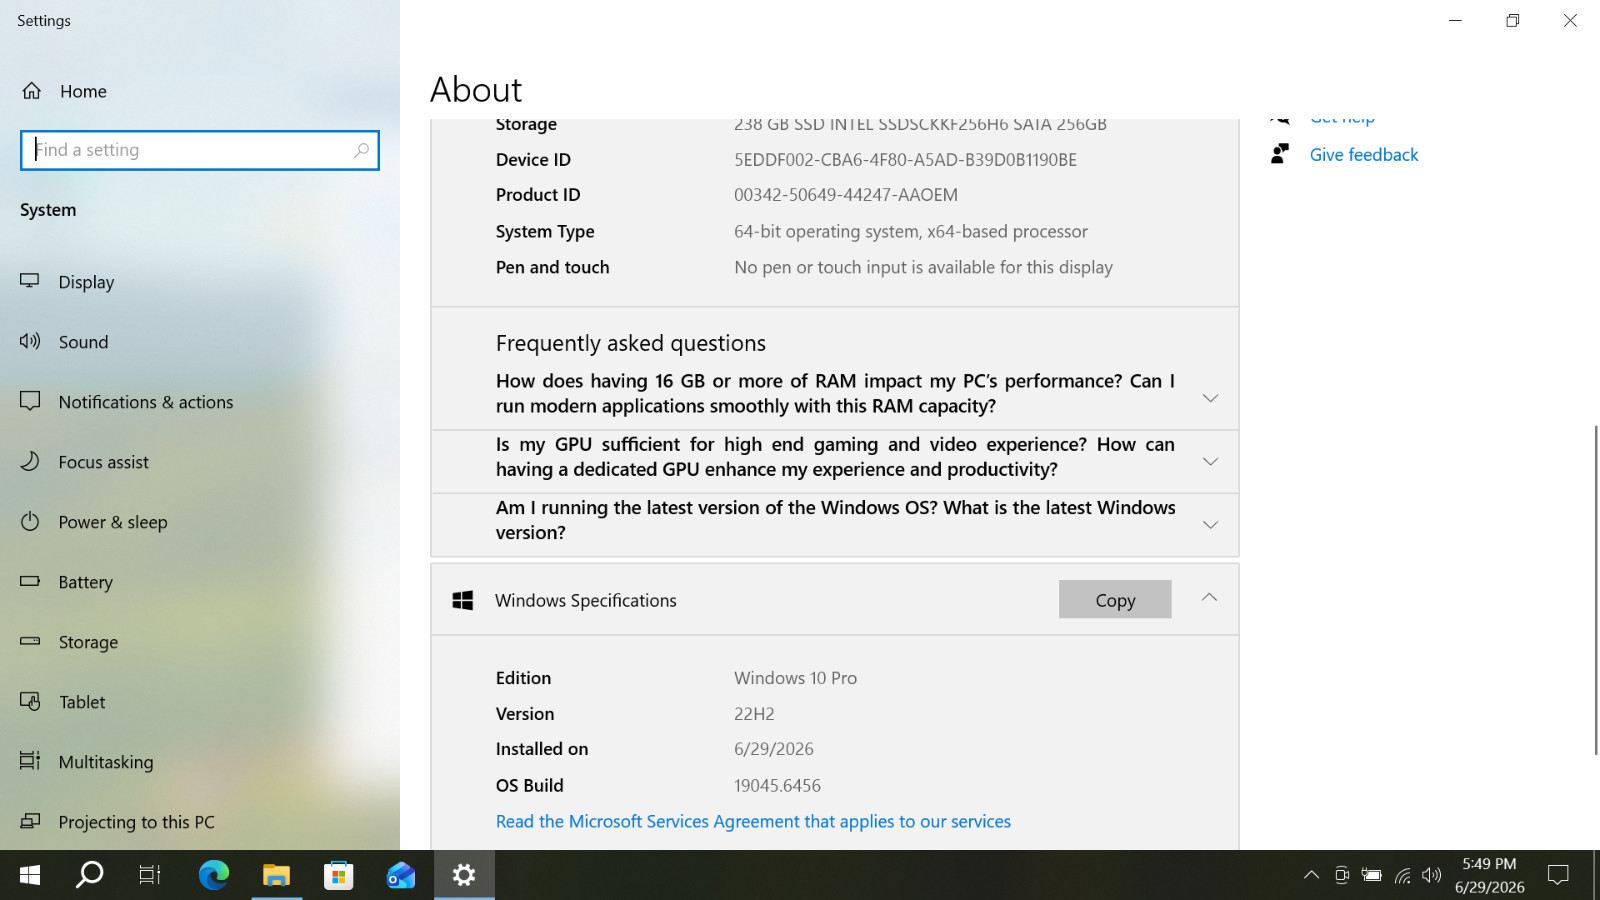Click the Projecting to this PC icon
Image resolution: width=1600 pixels, height=900 pixels.
[x=30, y=821]
